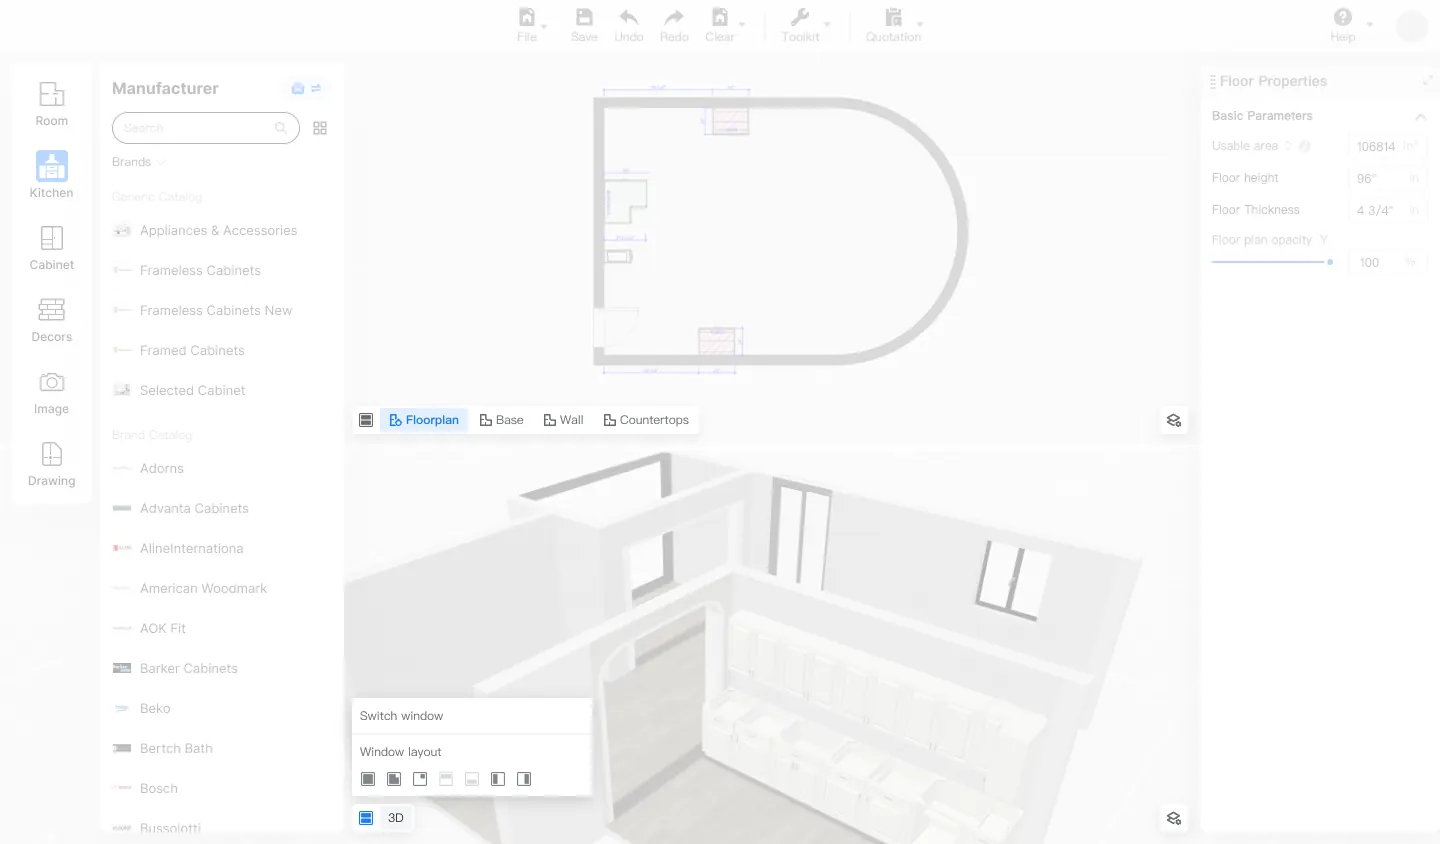Switch catalog to grid view icon
Image resolution: width=1440 pixels, height=844 pixels.
point(320,128)
